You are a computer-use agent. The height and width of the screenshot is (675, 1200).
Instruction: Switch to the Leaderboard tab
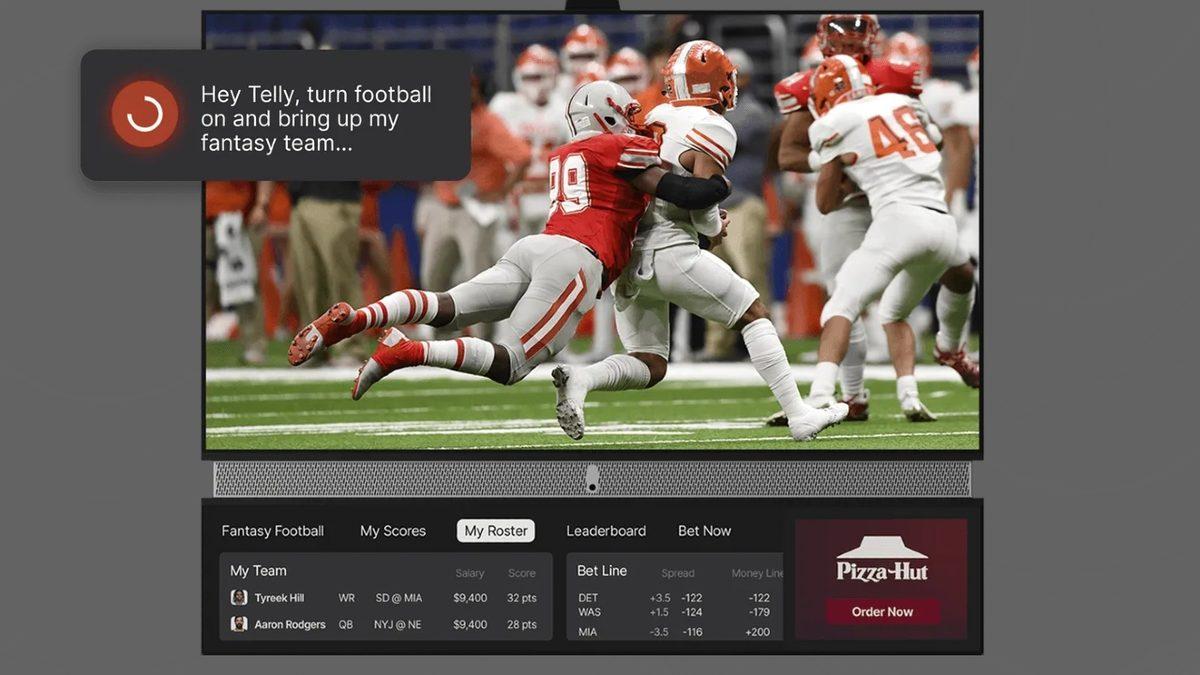pyautogui.click(x=606, y=531)
